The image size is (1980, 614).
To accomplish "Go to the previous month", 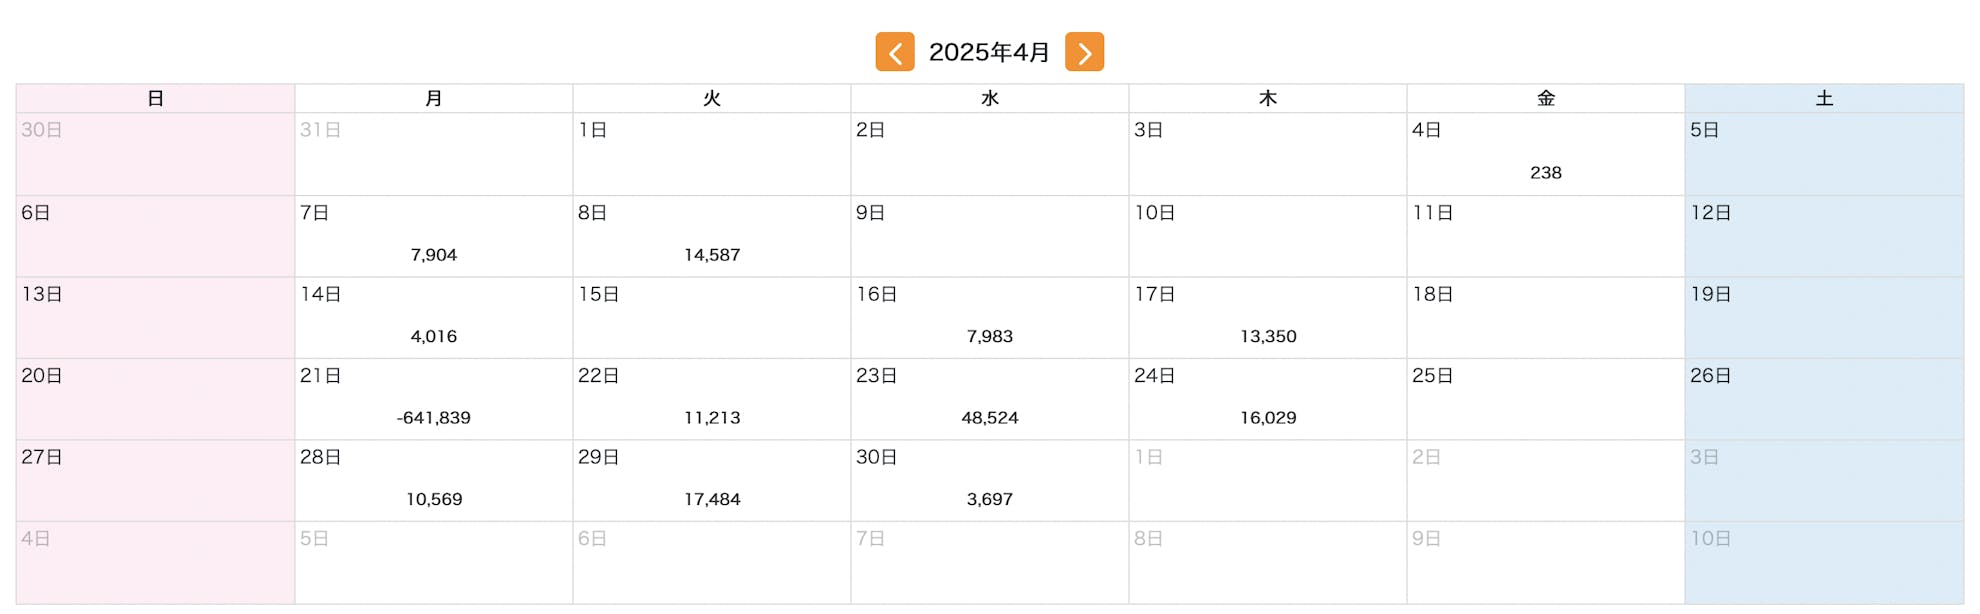I will (894, 52).
